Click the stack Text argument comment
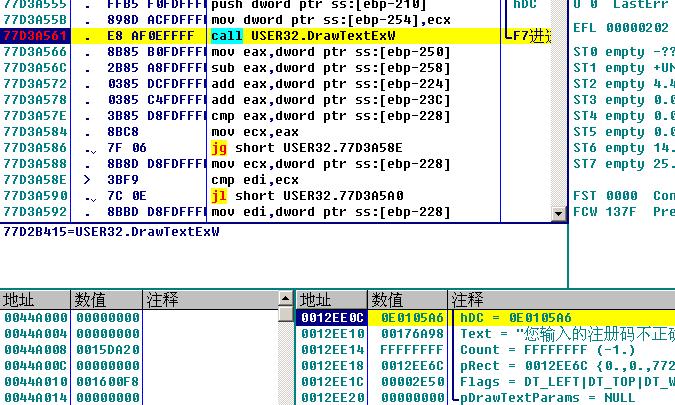This screenshot has height=405, width=675. click(x=567, y=334)
